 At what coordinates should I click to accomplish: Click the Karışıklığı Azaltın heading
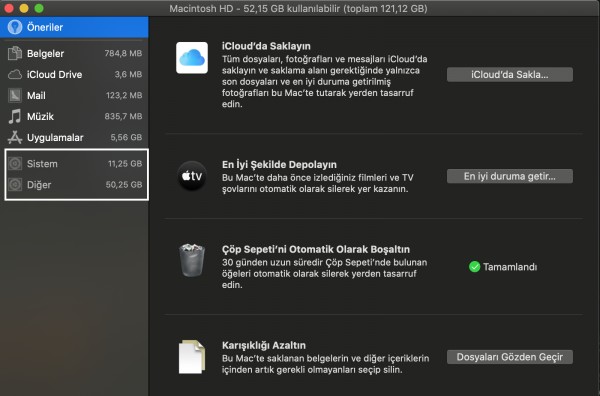pos(264,345)
